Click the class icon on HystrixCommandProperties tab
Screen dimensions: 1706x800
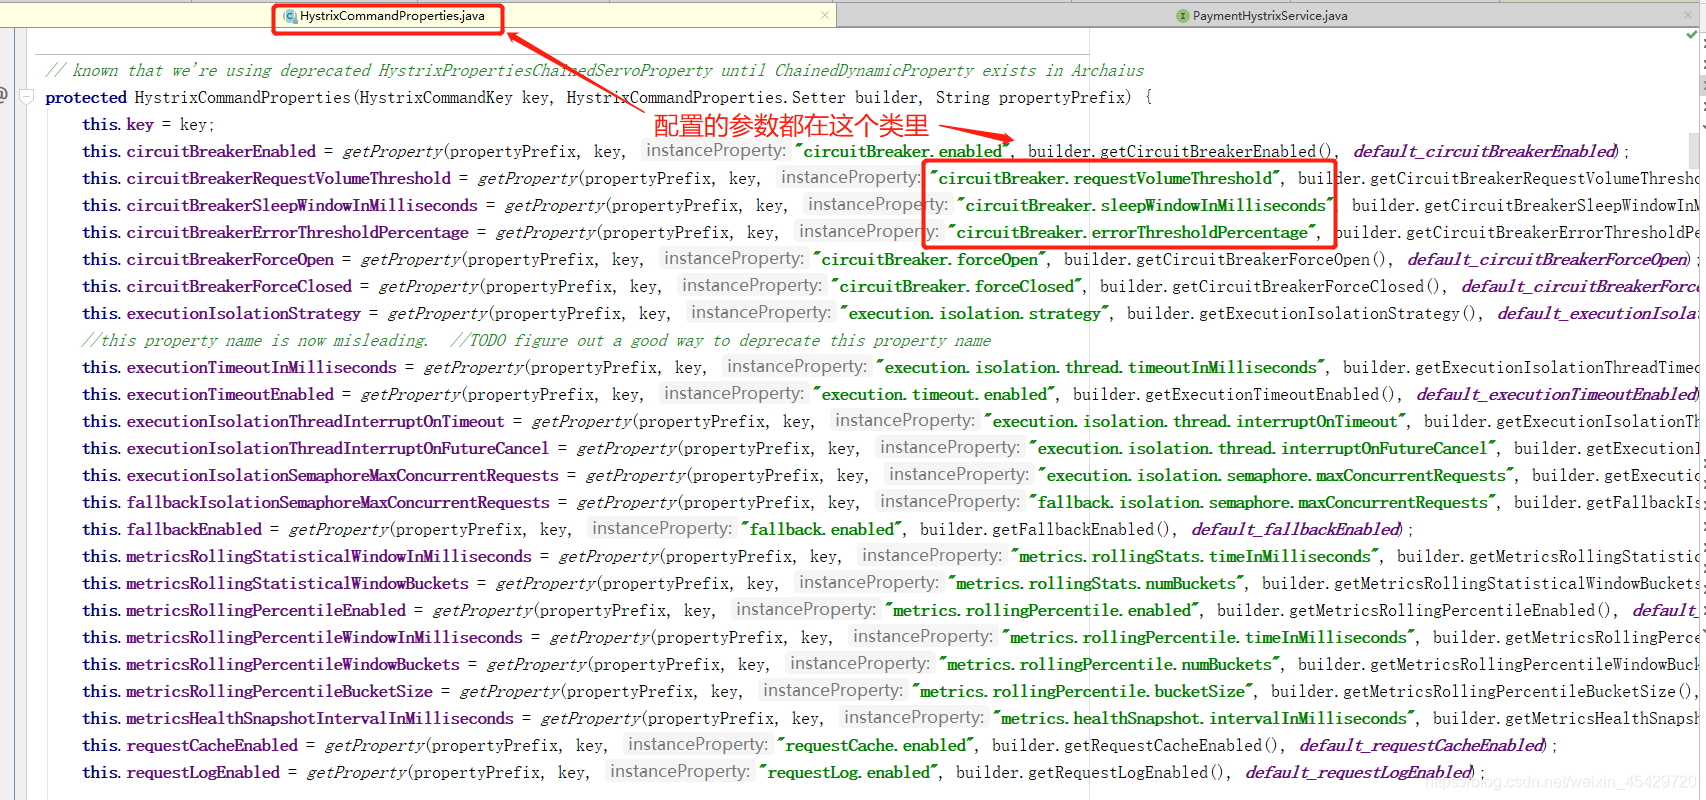coord(290,16)
